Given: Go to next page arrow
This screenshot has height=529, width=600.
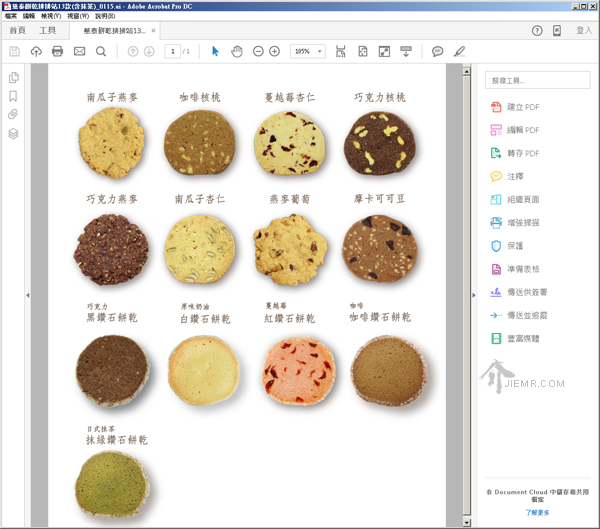Looking at the screenshot, I should [x=149, y=51].
